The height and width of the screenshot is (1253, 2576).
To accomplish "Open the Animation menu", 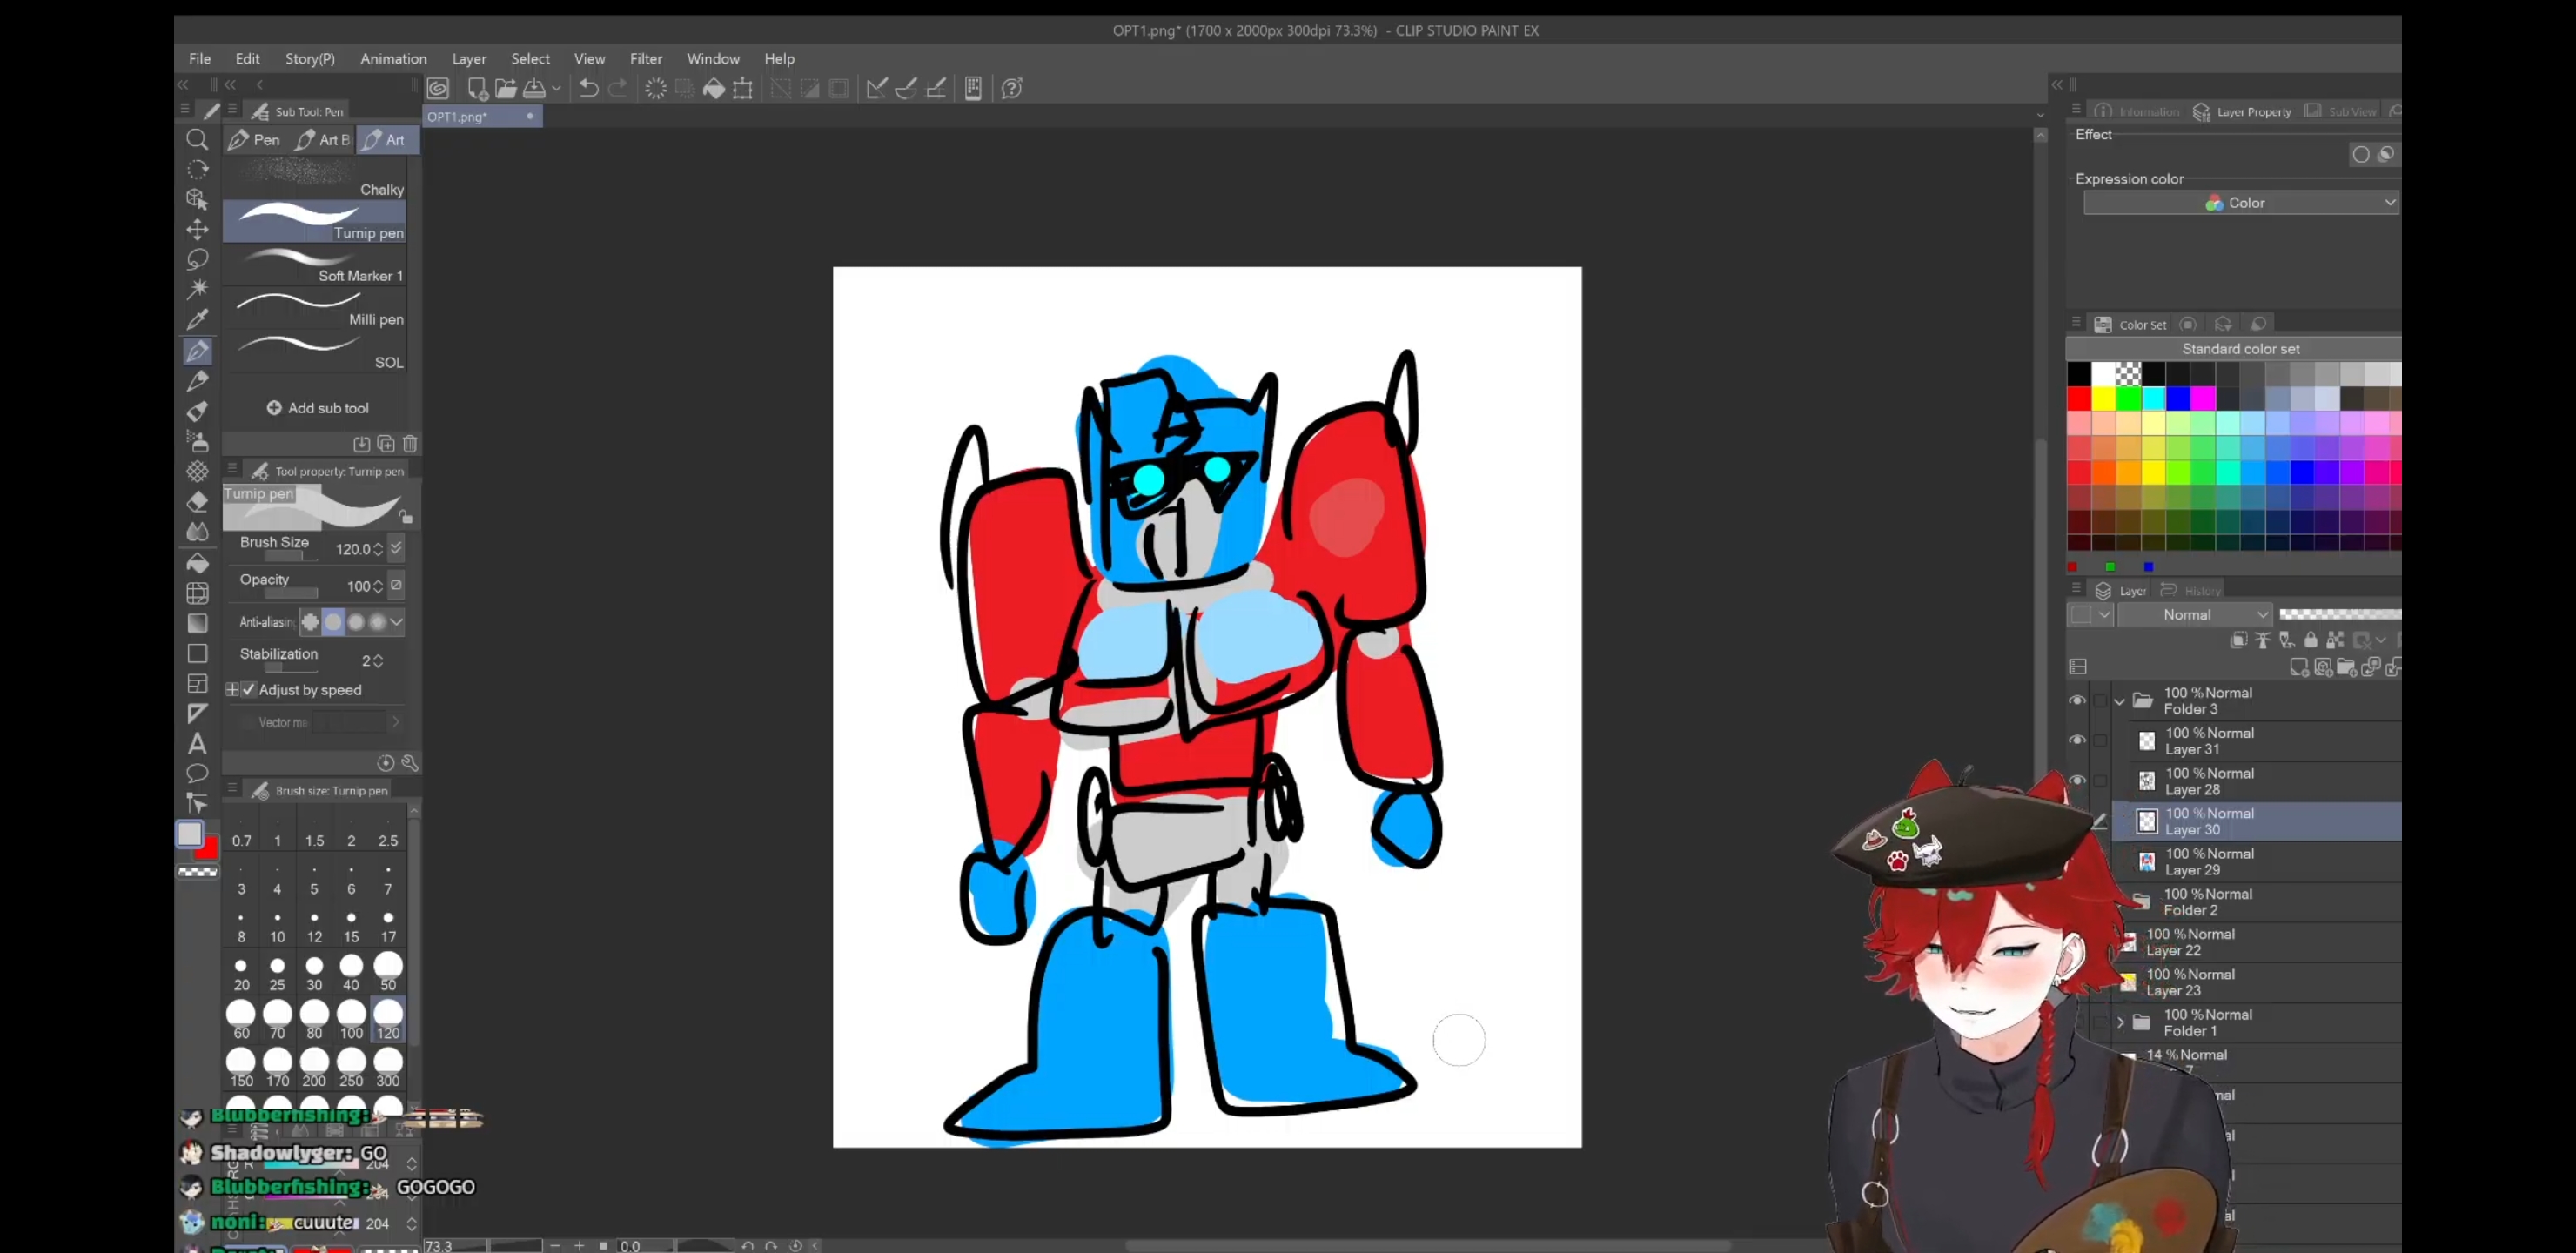I will coord(393,59).
